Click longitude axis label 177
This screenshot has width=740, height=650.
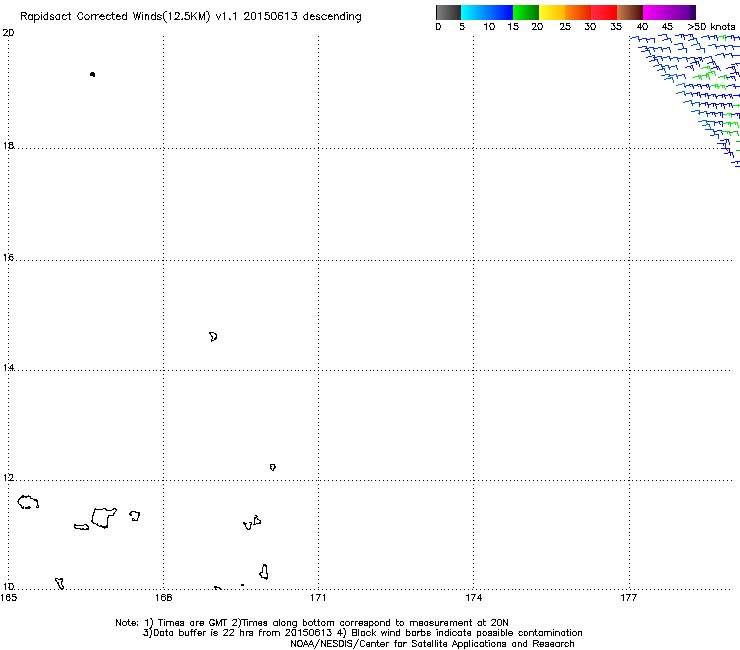628,598
